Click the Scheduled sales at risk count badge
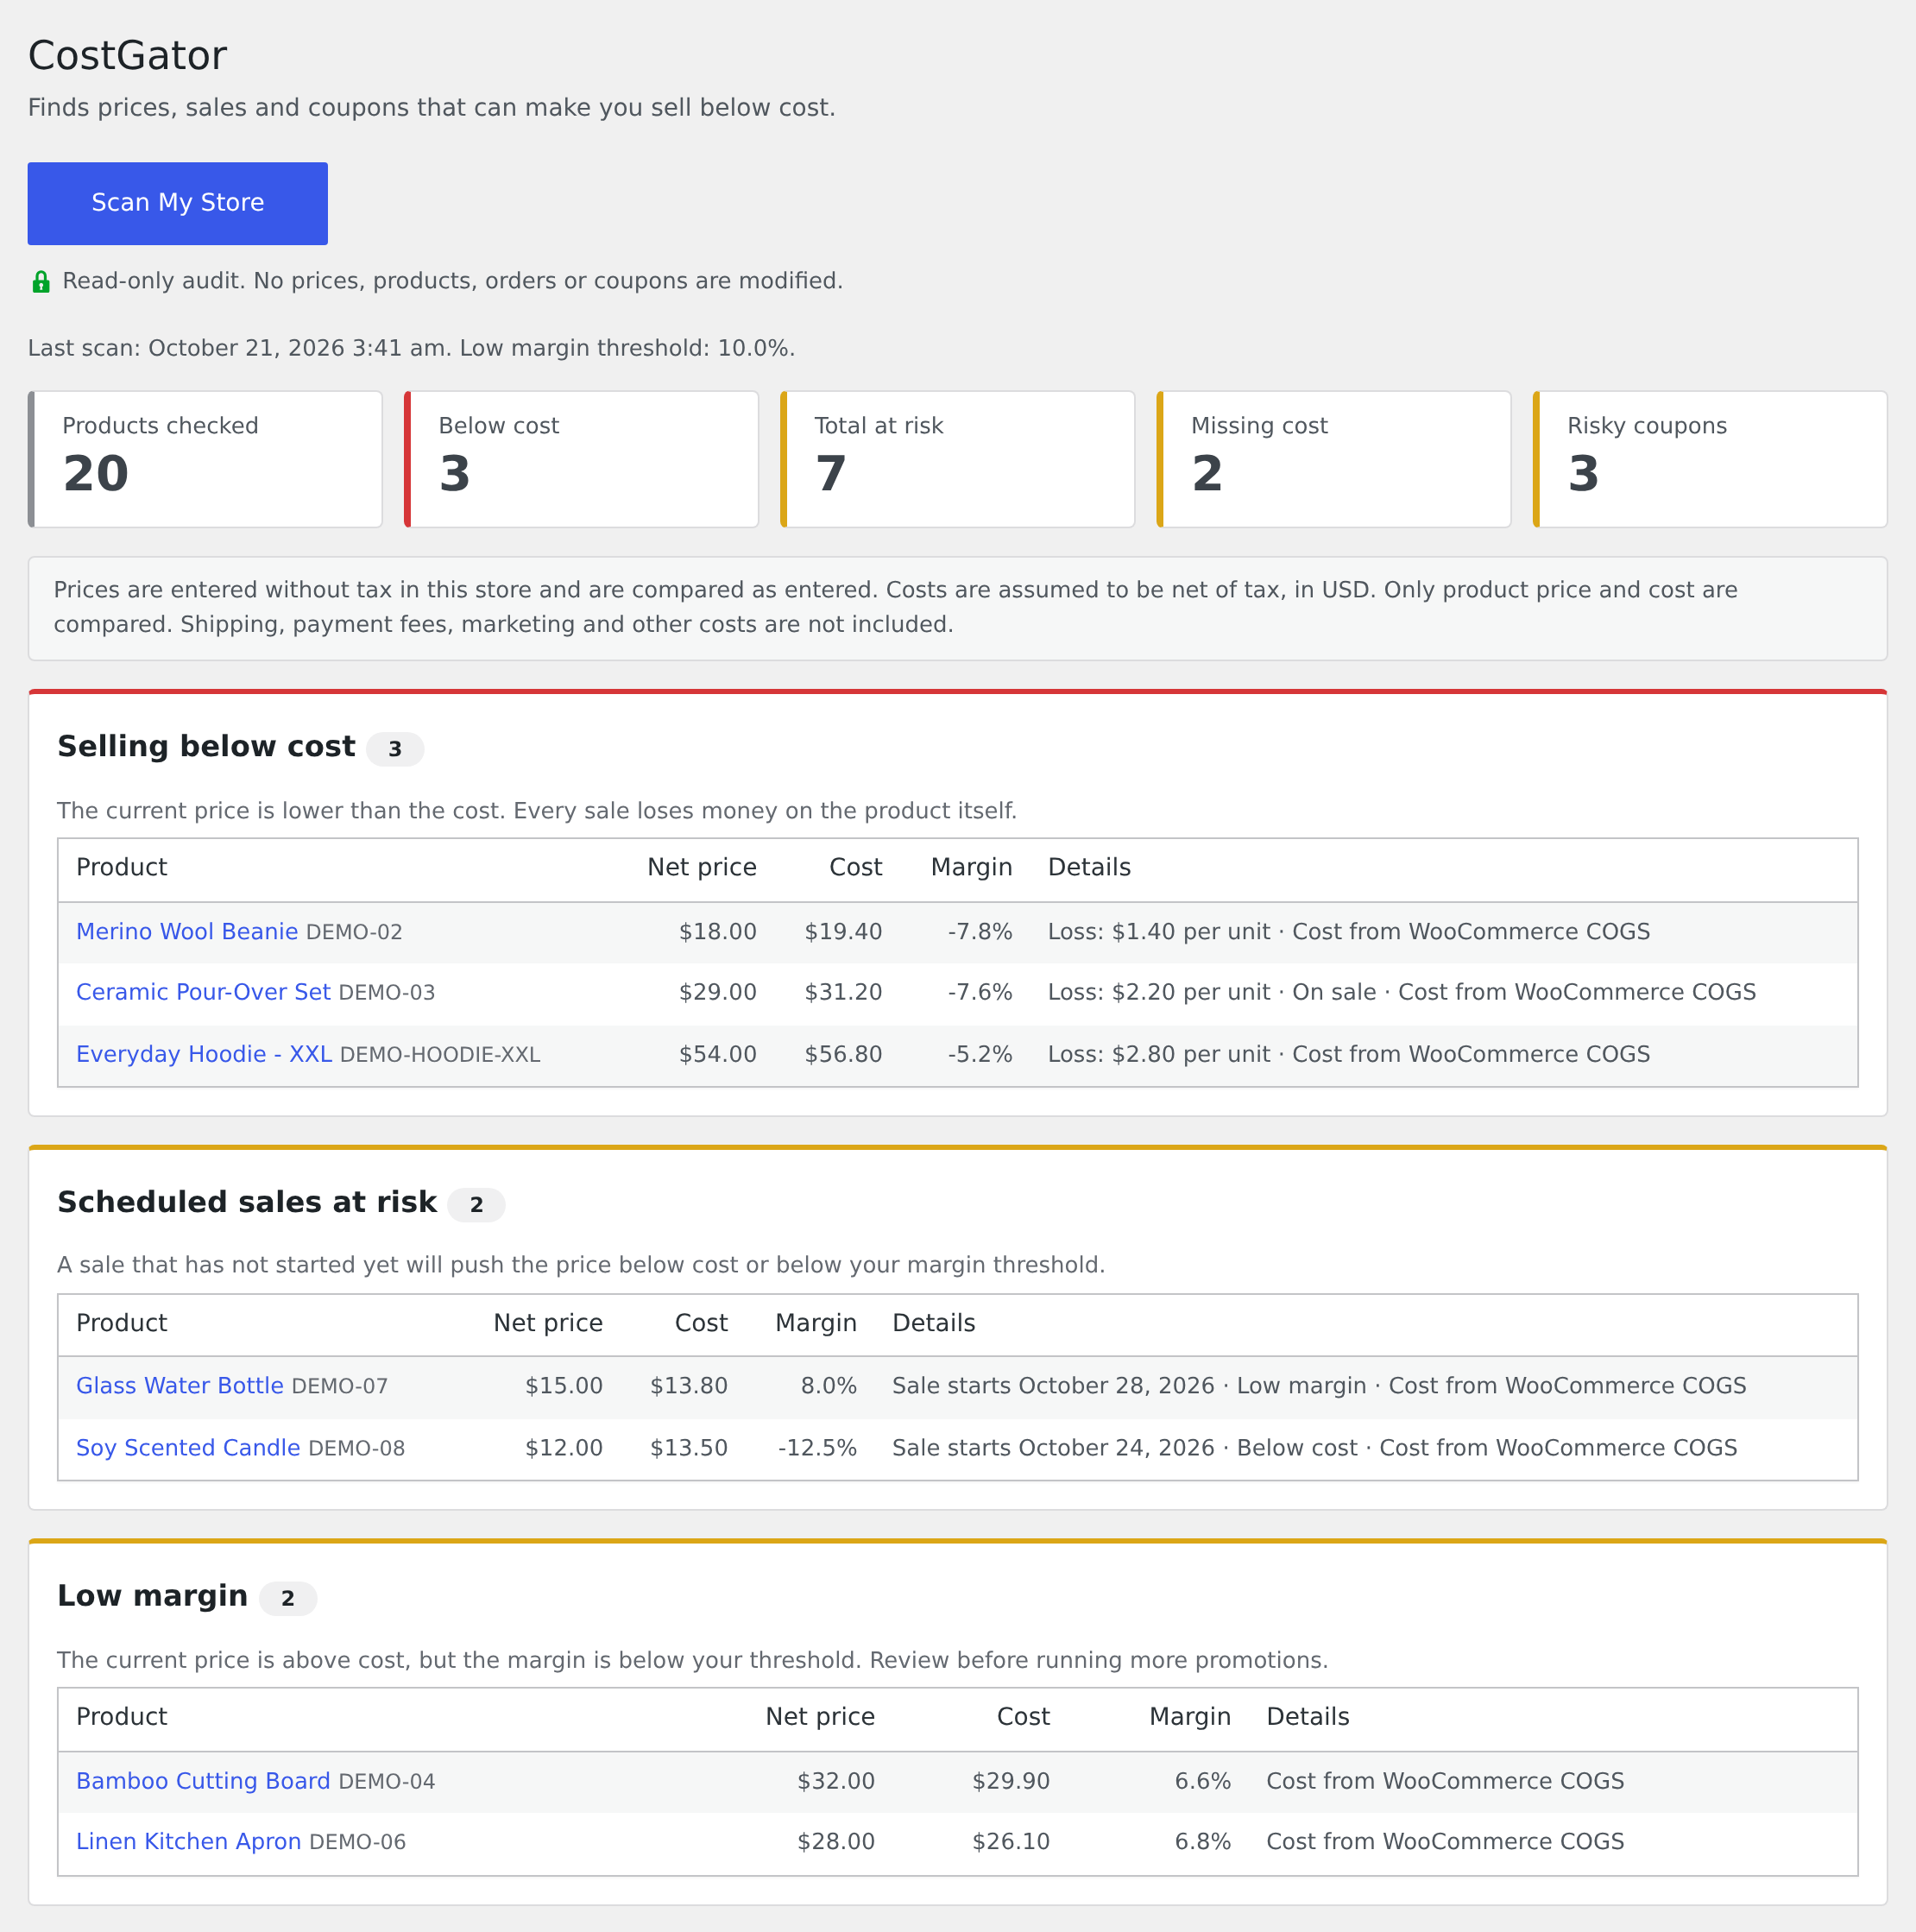 (x=476, y=1205)
